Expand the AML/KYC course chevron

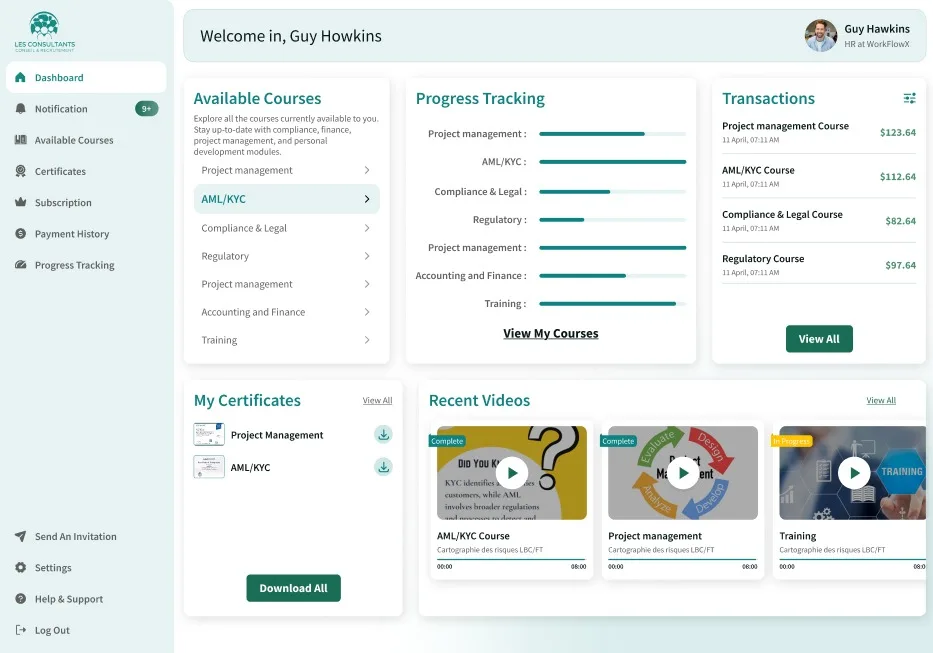367,199
